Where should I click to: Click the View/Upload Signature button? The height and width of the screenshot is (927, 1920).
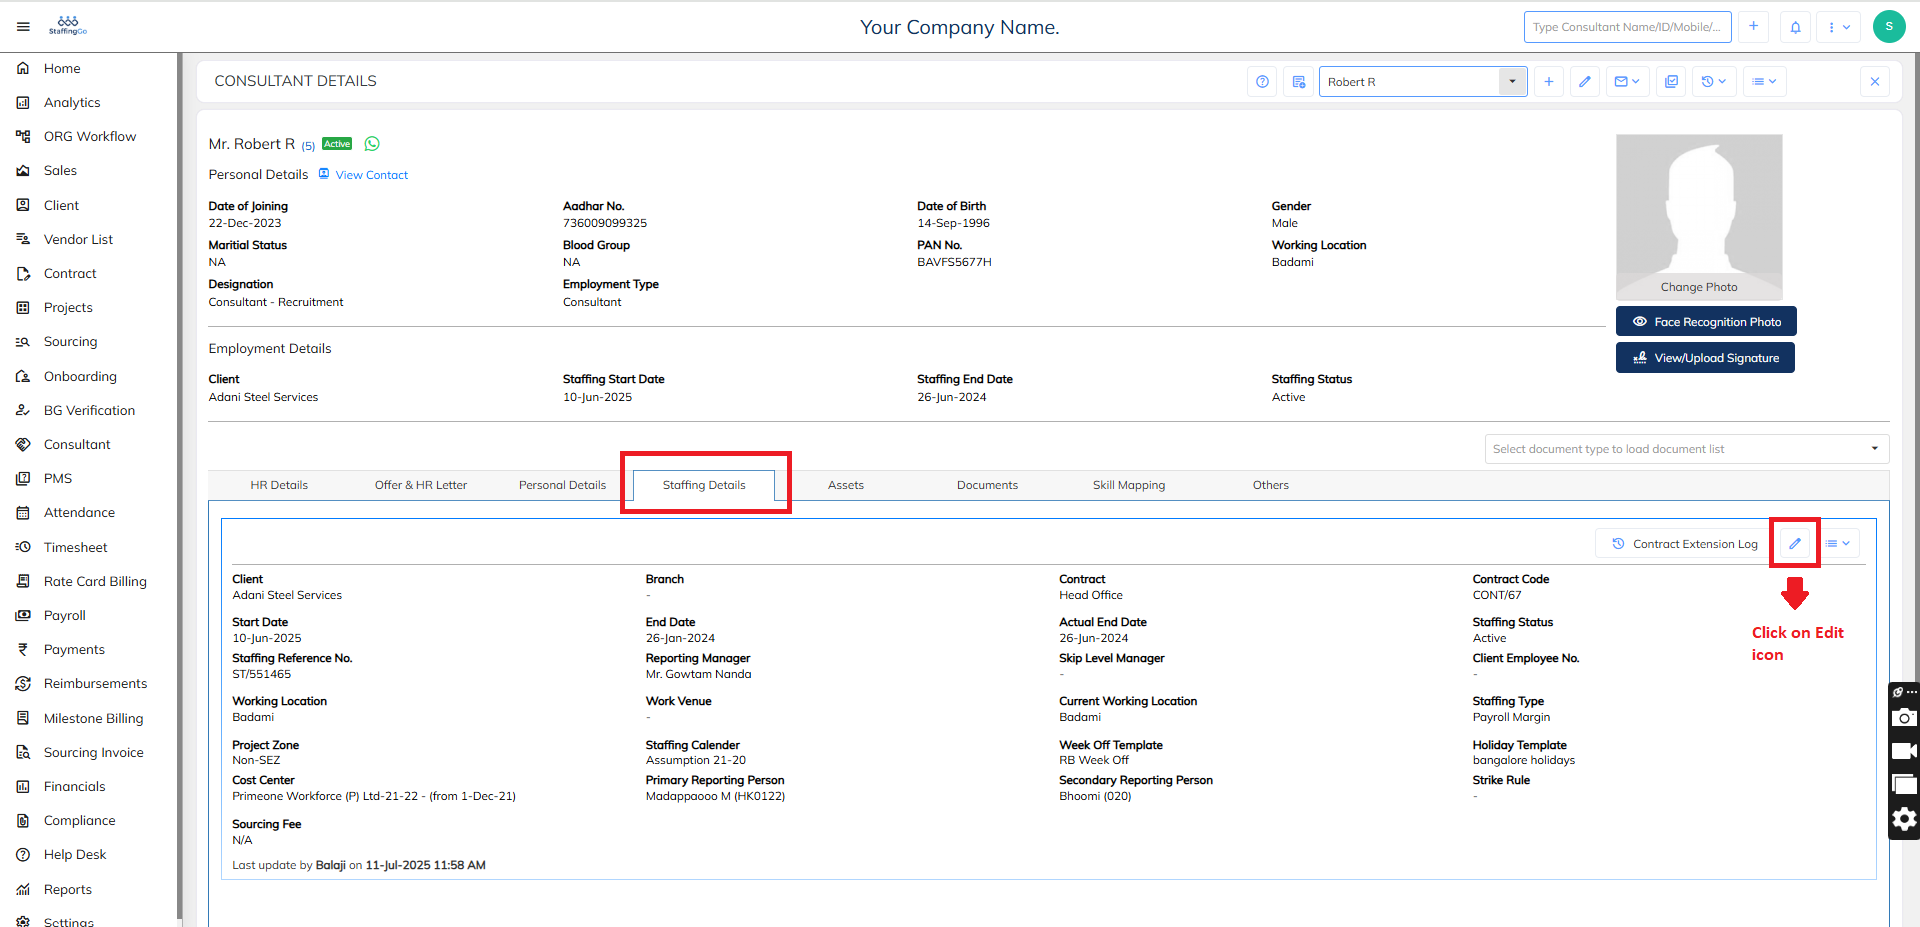1705,358
